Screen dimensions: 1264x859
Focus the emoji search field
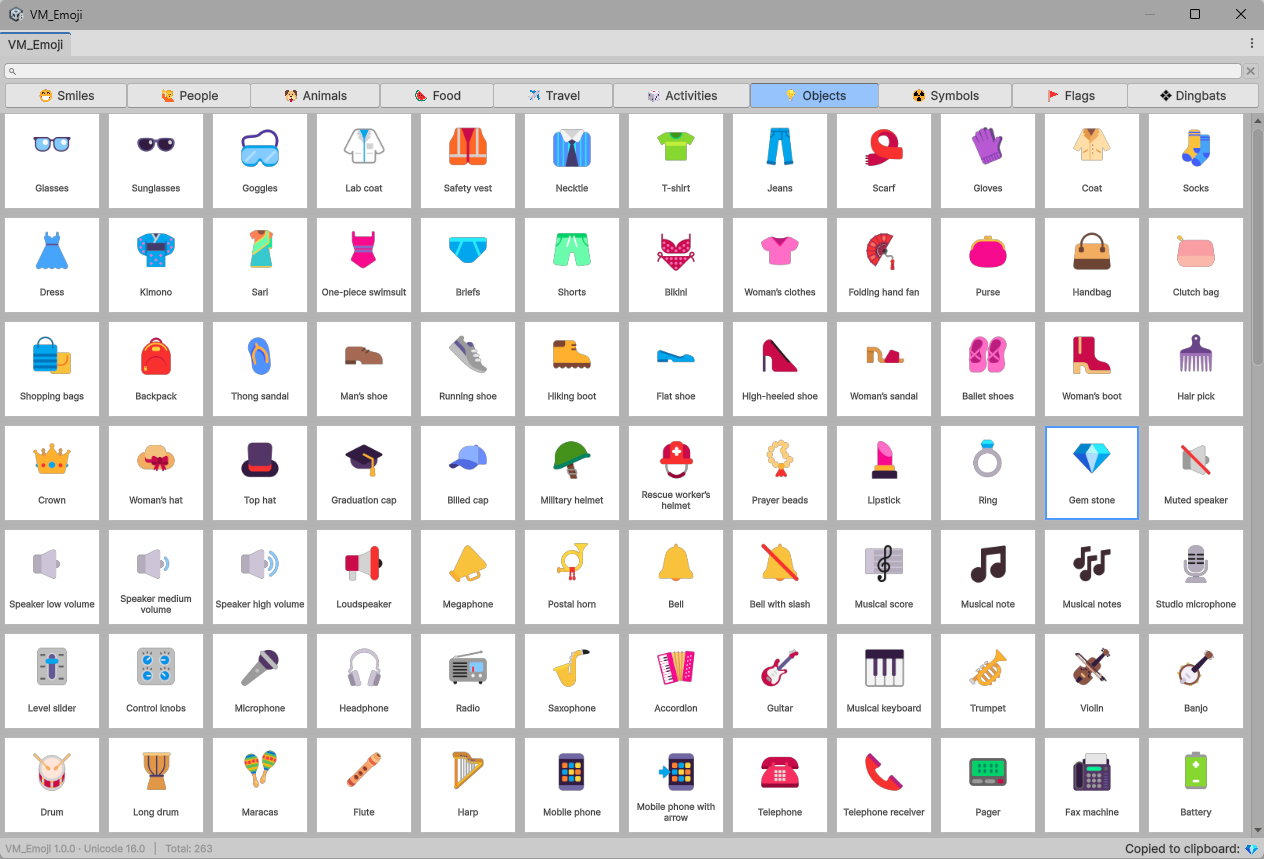click(624, 71)
